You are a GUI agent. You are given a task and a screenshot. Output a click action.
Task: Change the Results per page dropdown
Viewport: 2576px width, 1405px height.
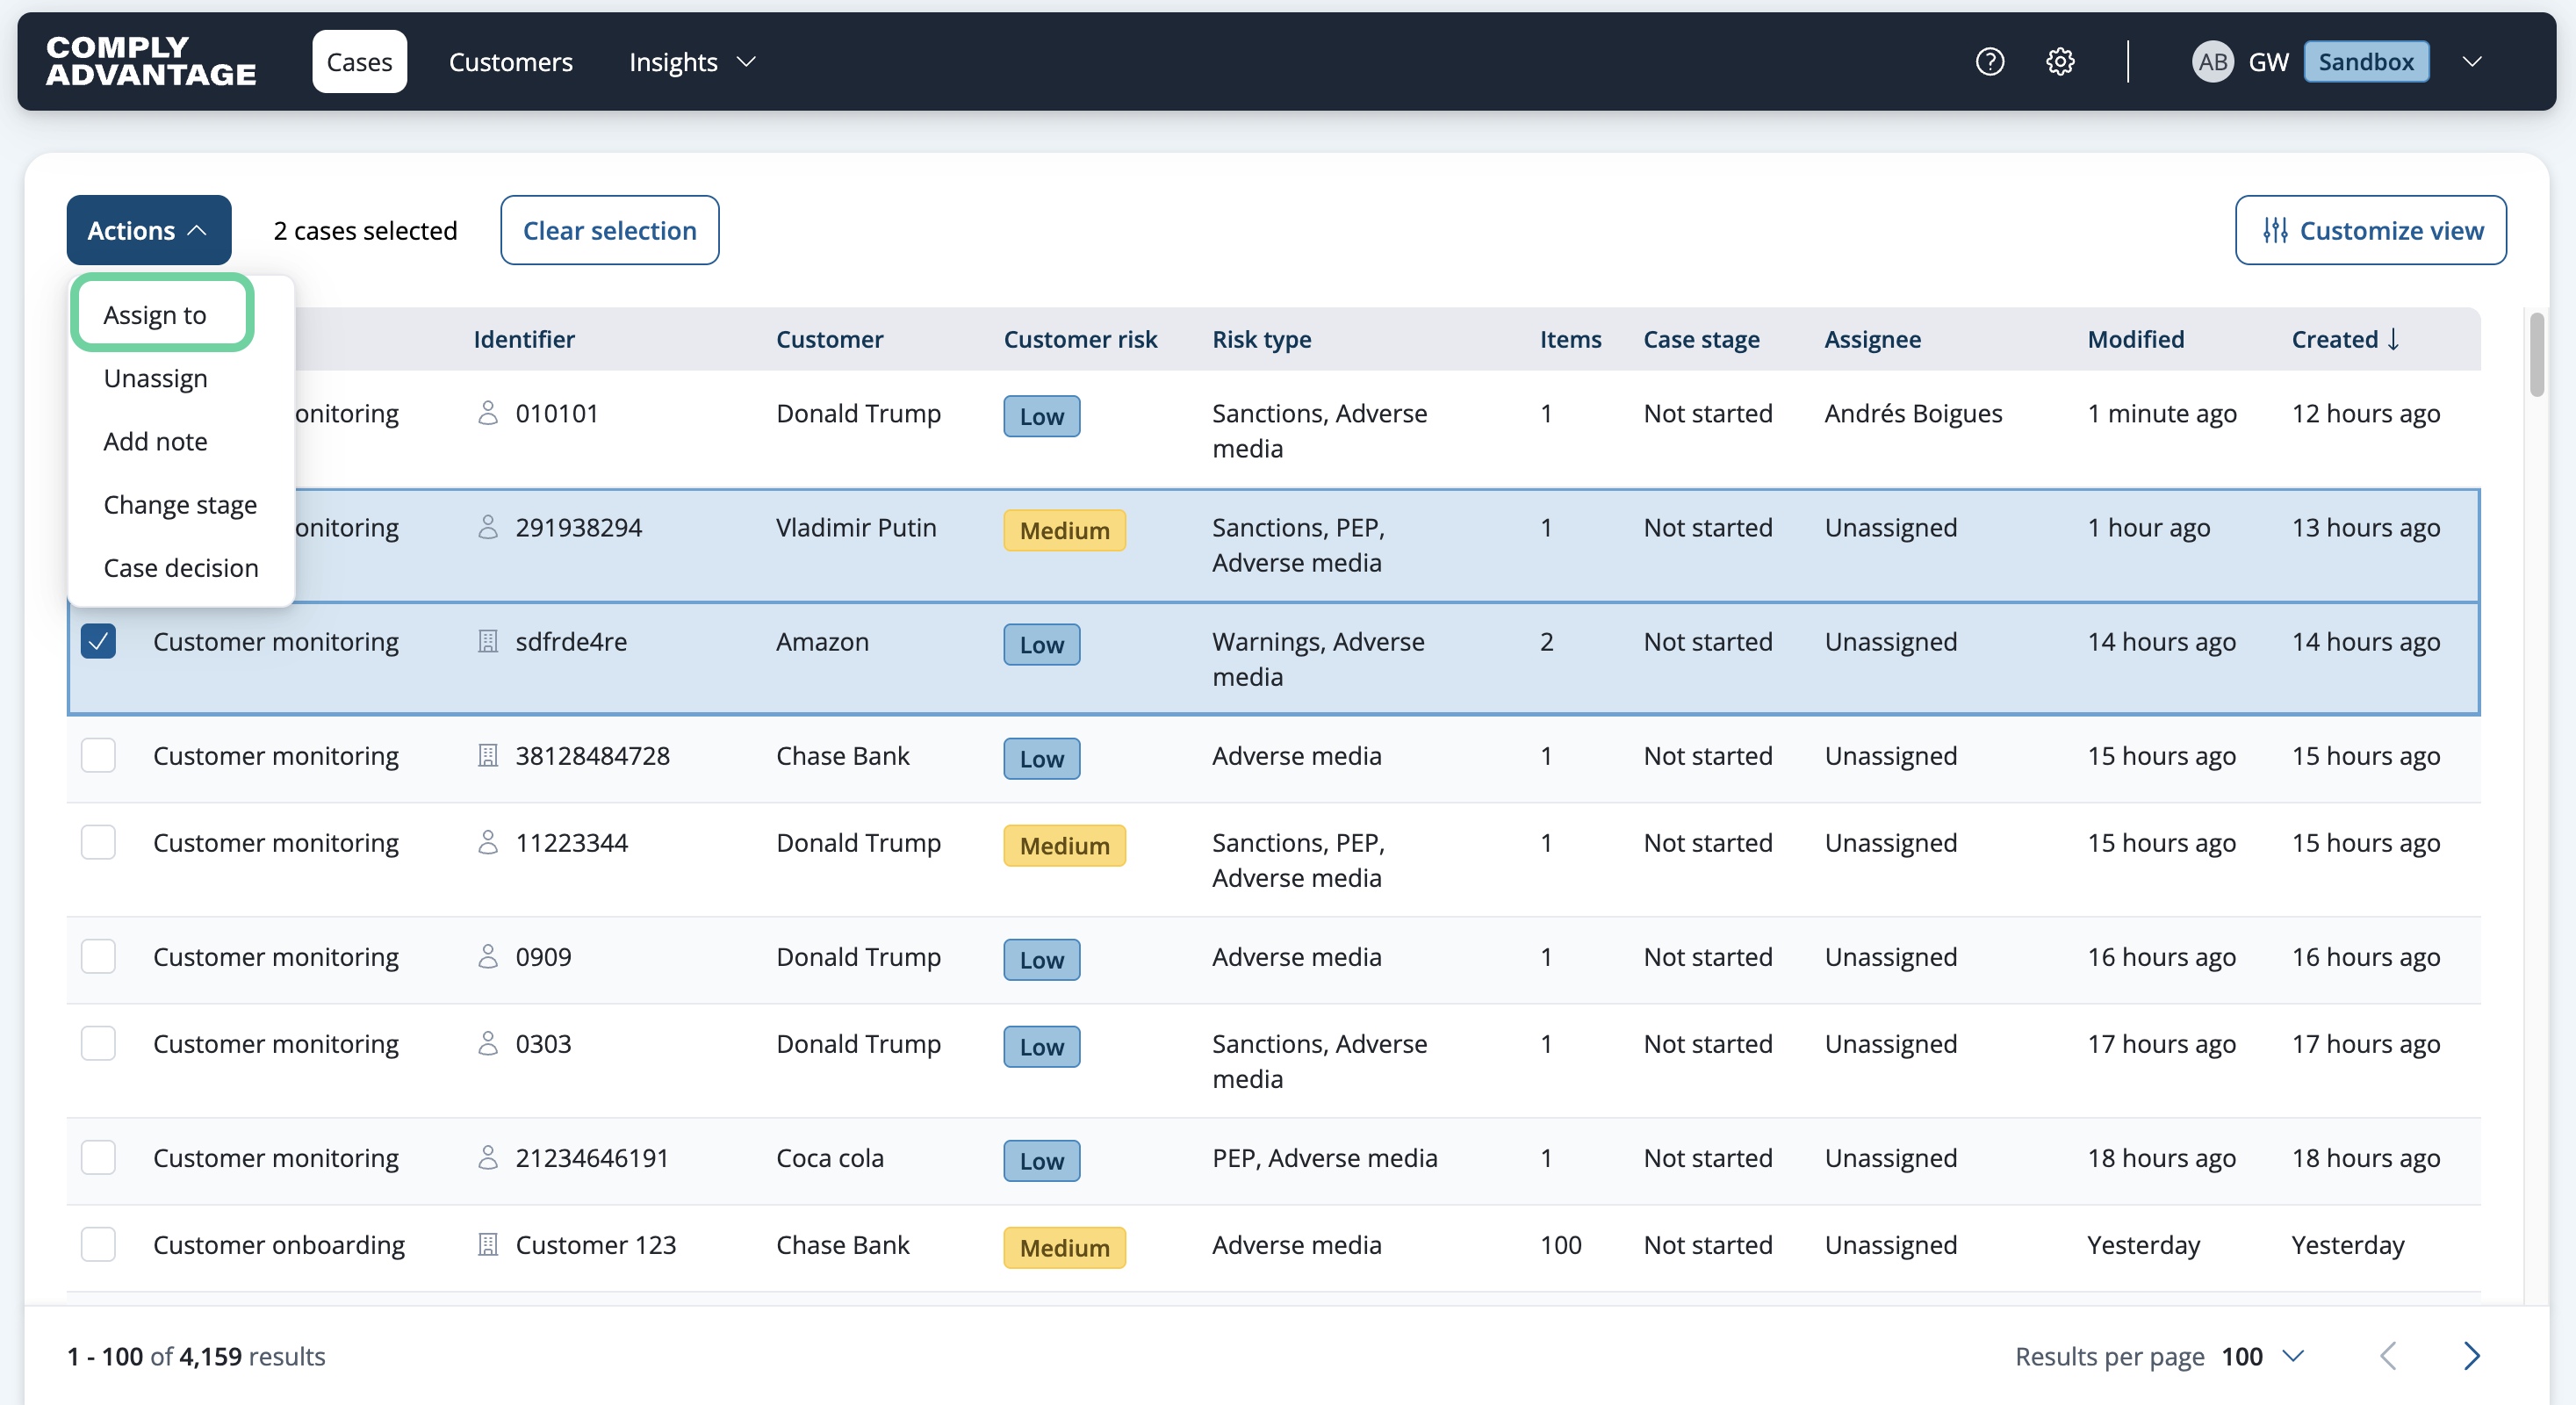coord(2264,1356)
